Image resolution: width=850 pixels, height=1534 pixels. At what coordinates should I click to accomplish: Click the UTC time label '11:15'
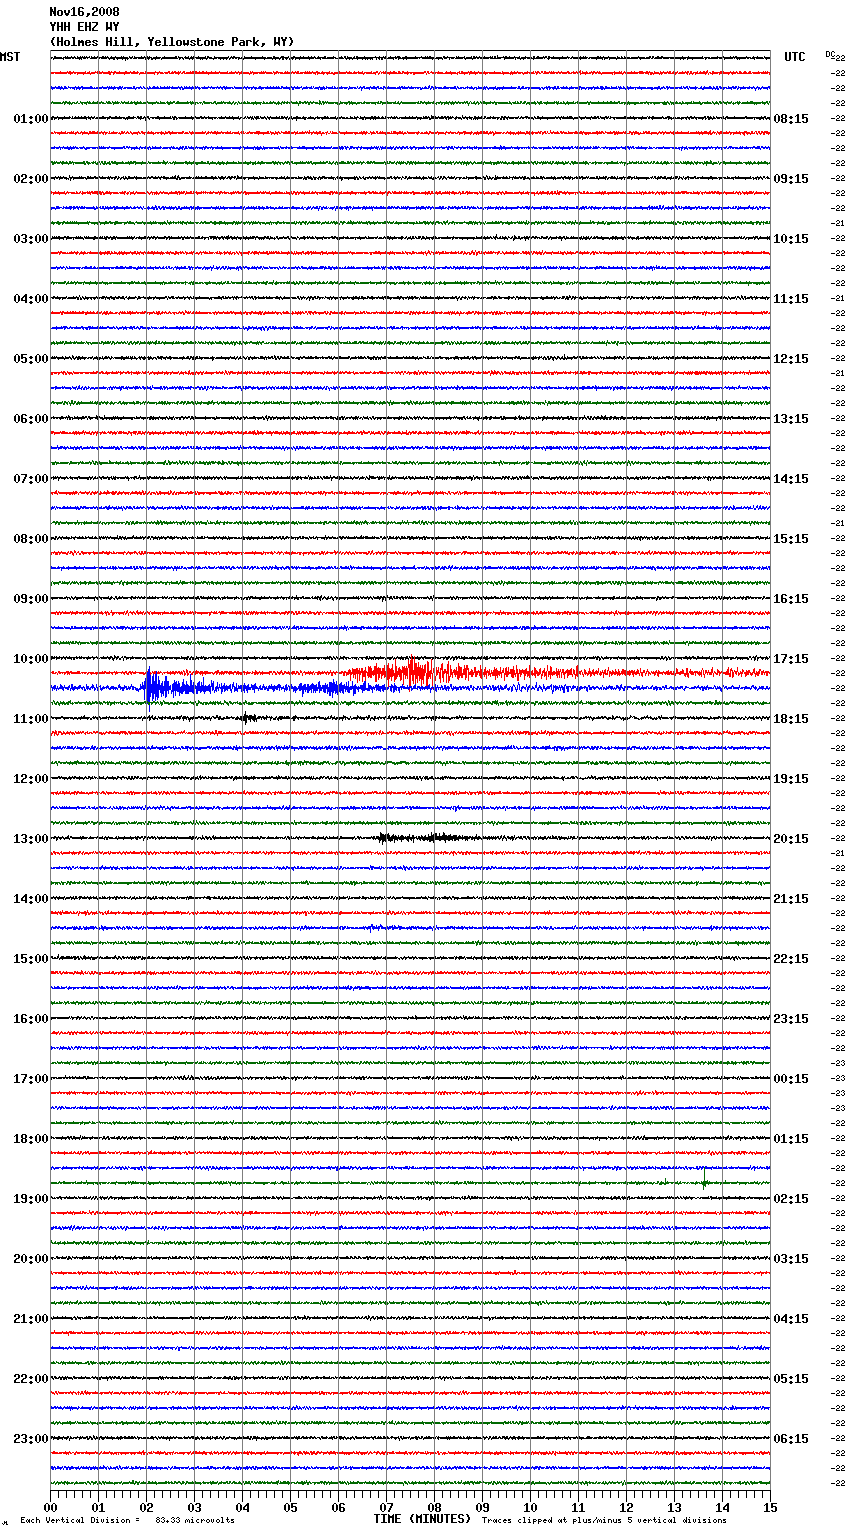[x=791, y=299]
